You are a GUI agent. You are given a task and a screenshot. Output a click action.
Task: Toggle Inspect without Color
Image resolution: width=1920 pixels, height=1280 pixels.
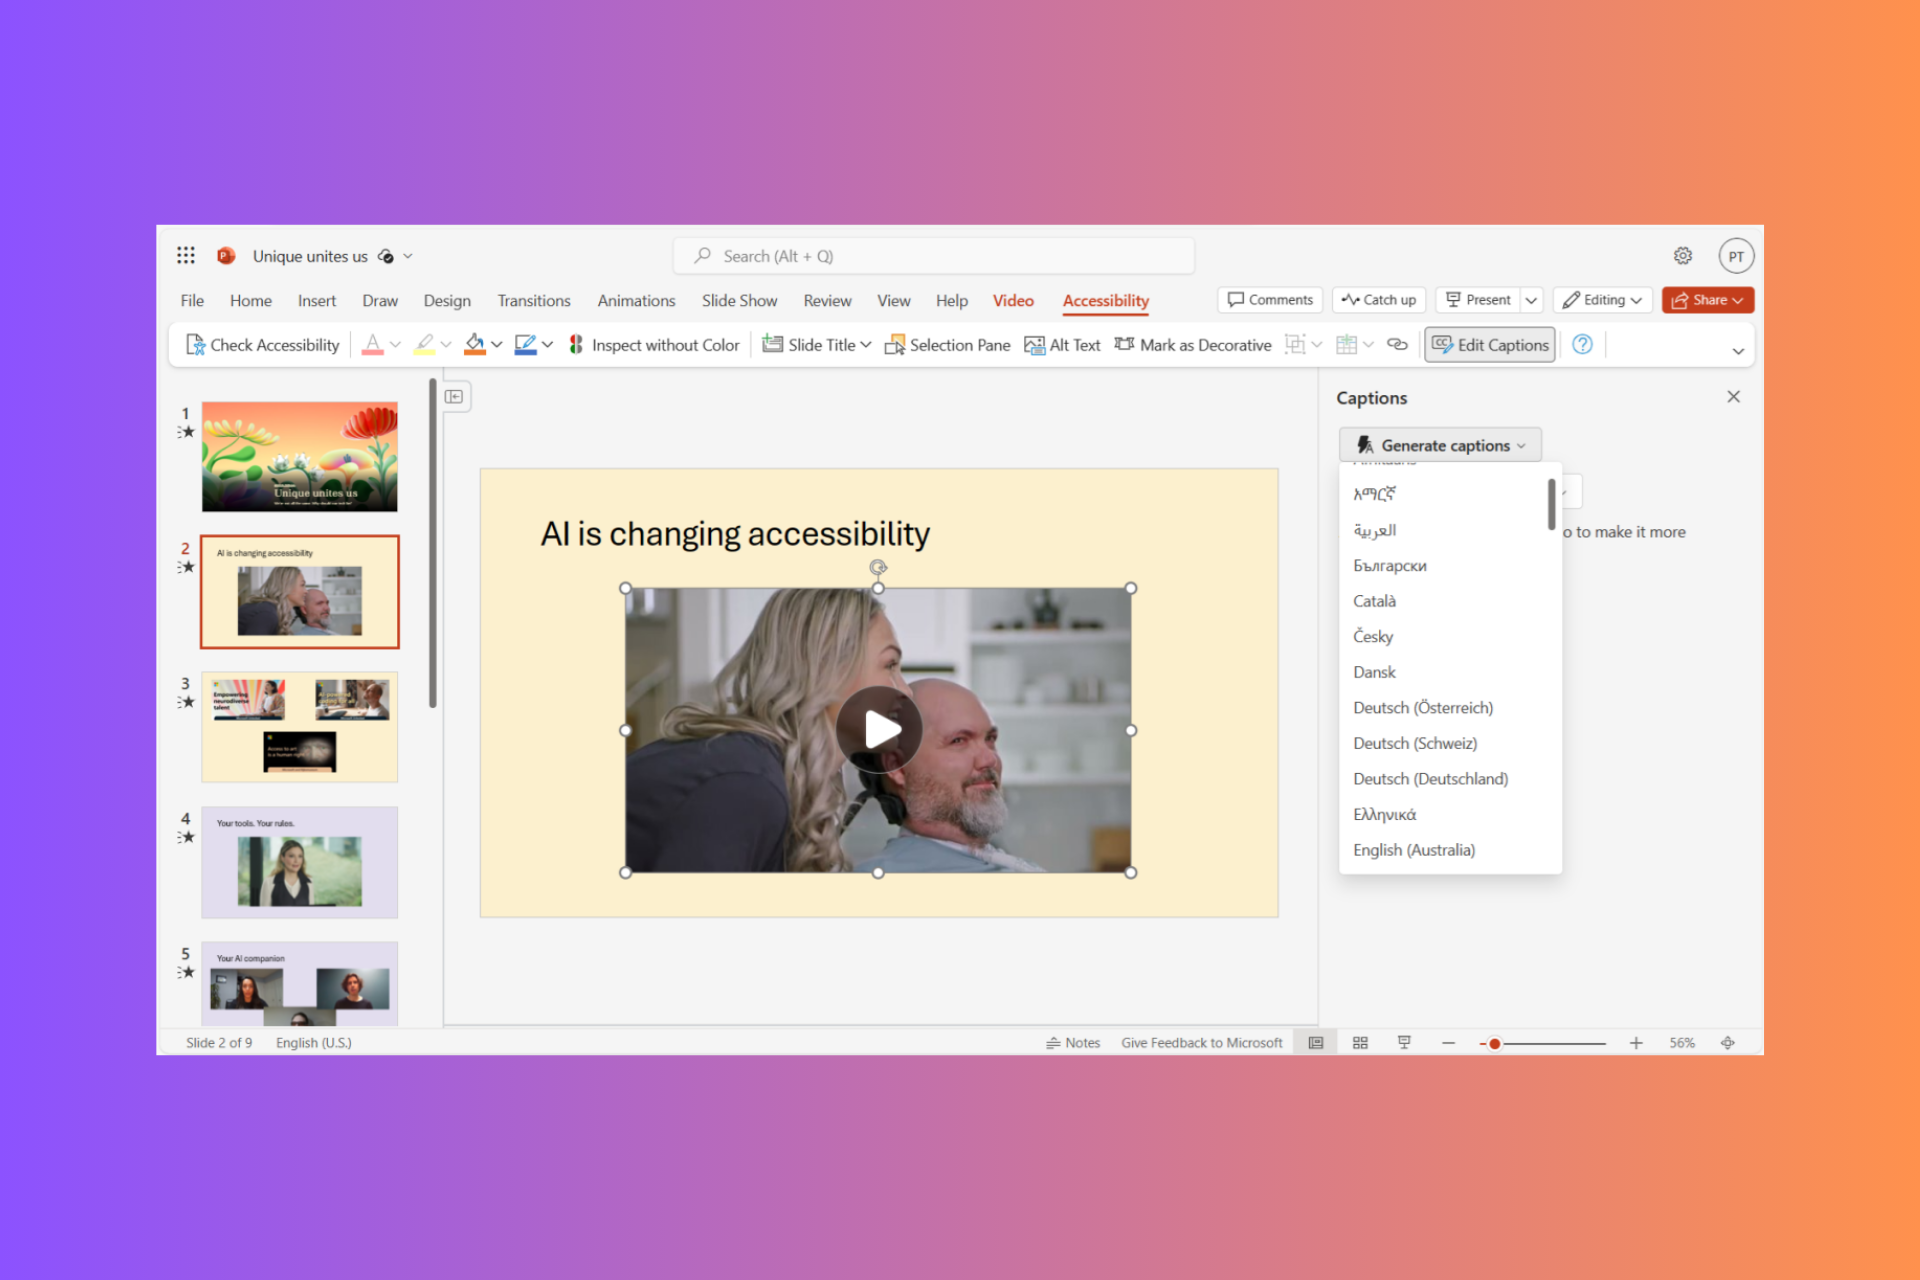point(654,345)
